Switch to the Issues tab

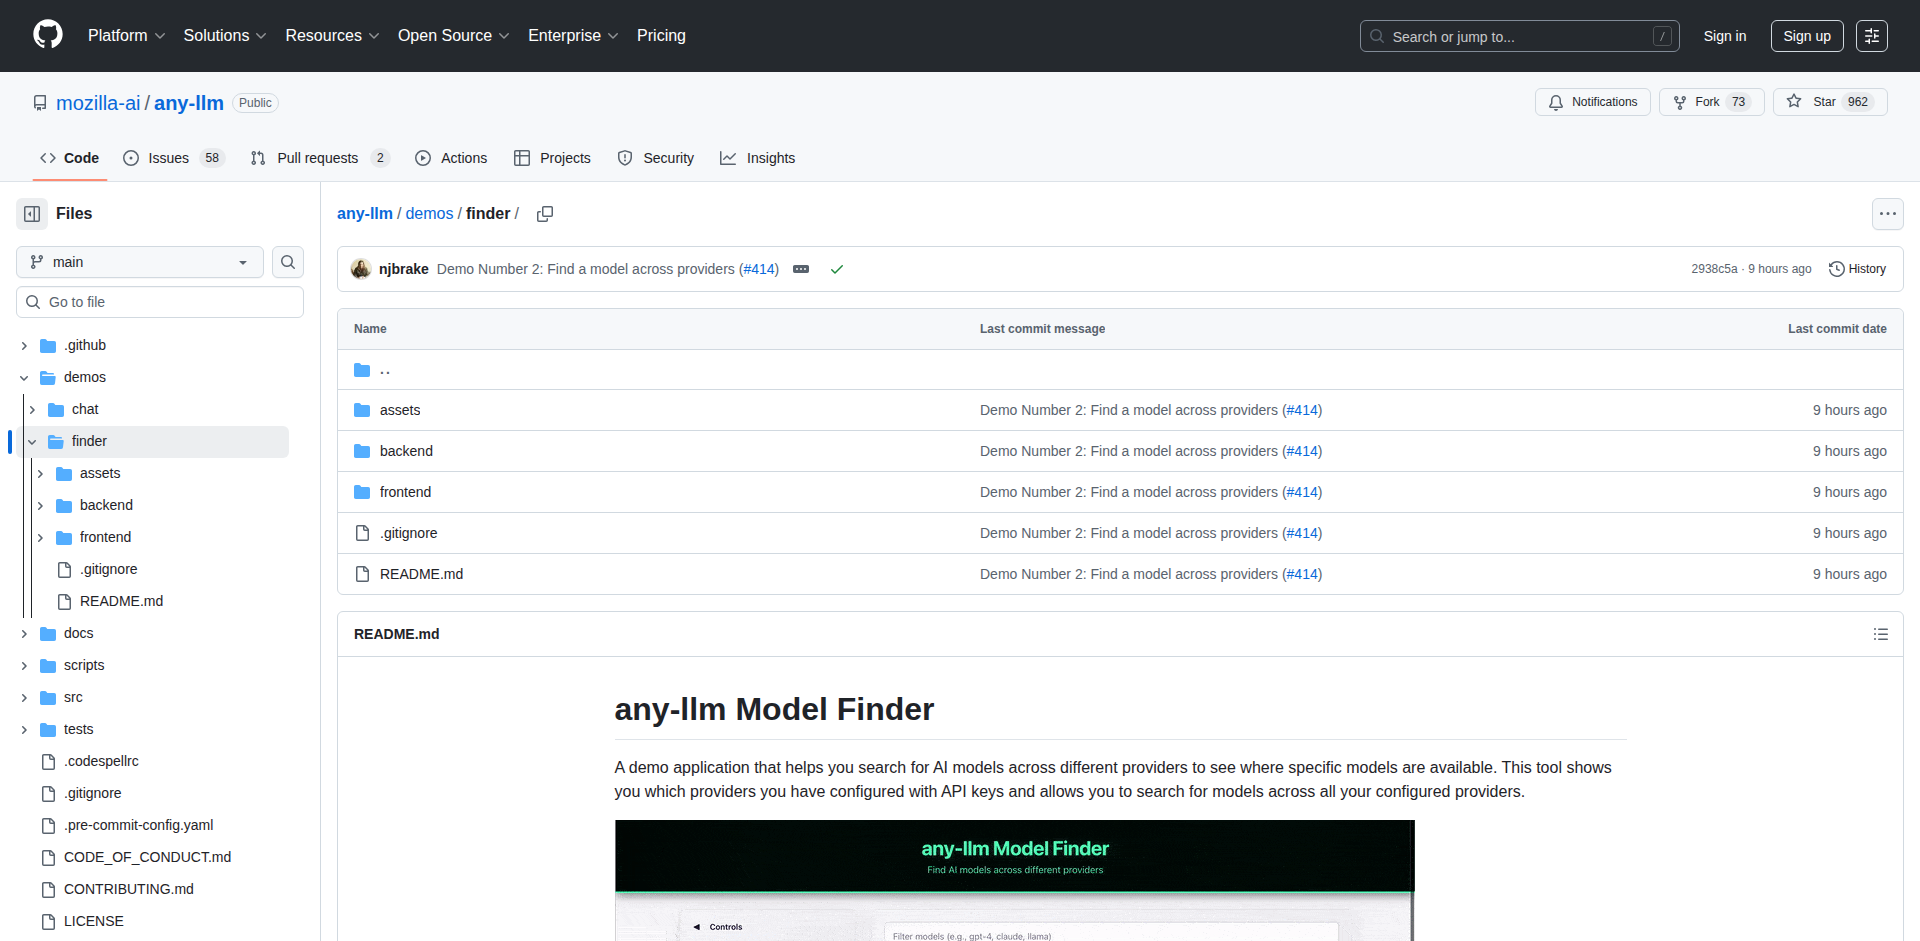pos(174,158)
